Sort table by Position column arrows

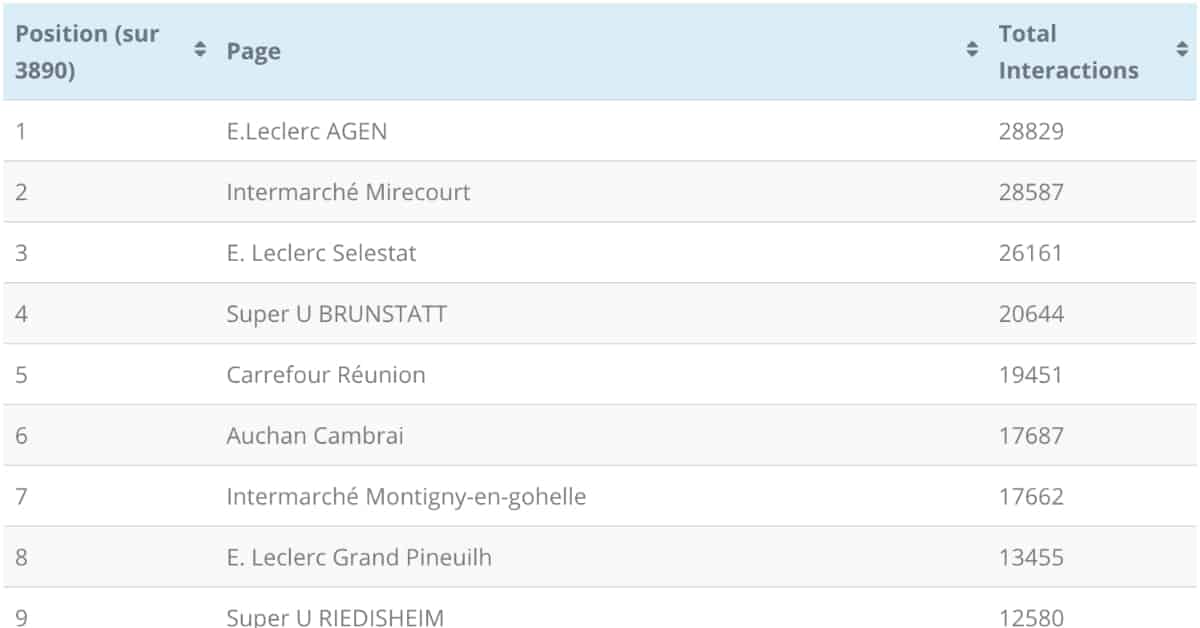tap(200, 50)
